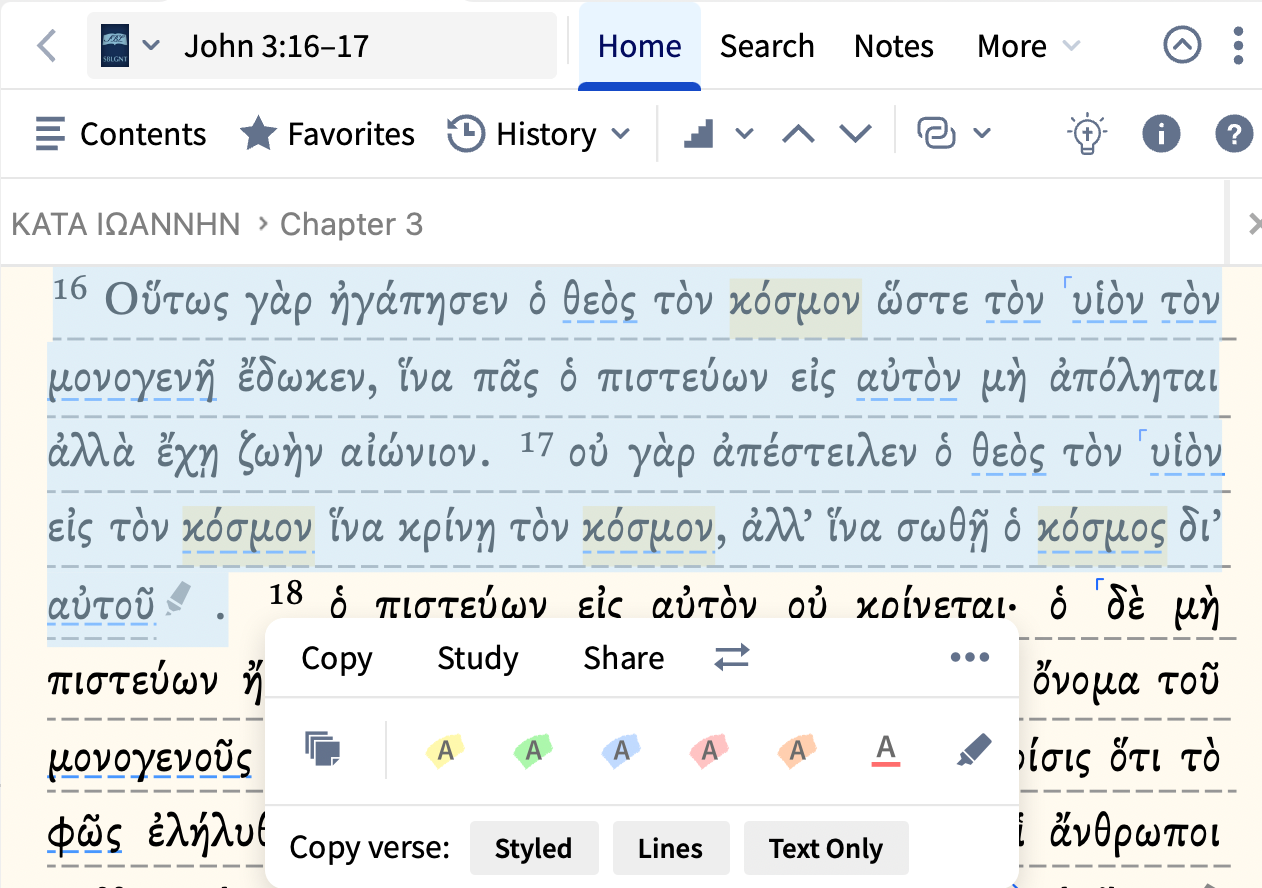This screenshot has width=1262, height=888.
Task: Apply the red highlight style
Action: pyautogui.click(x=709, y=750)
